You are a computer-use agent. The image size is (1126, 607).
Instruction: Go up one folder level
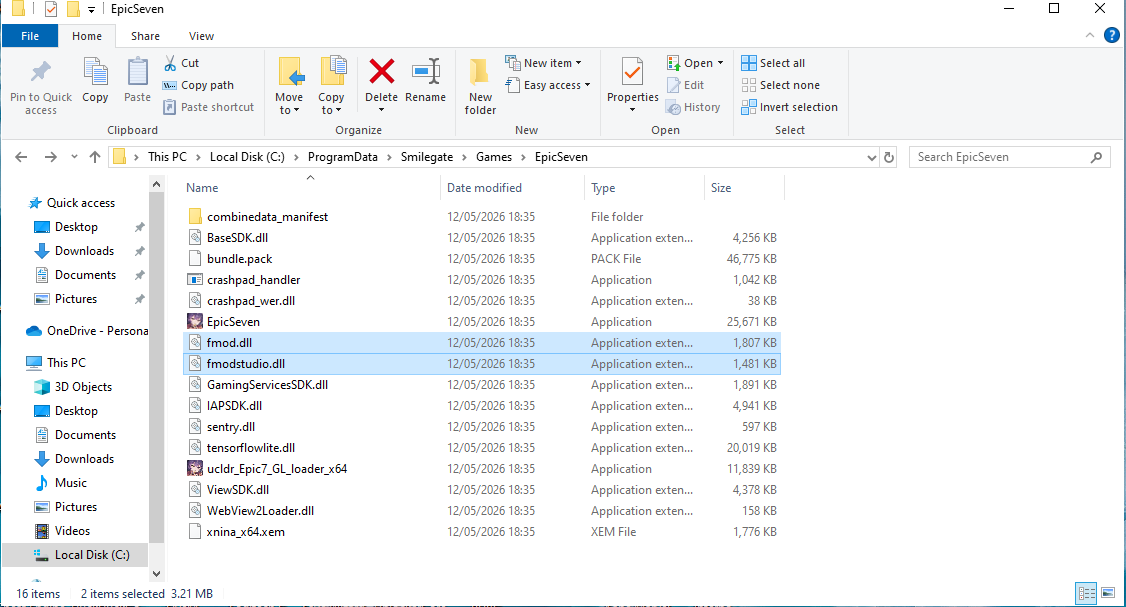95,157
